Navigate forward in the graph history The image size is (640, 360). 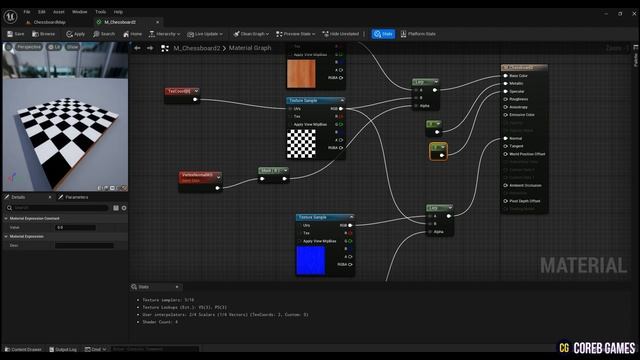pos(150,48)
